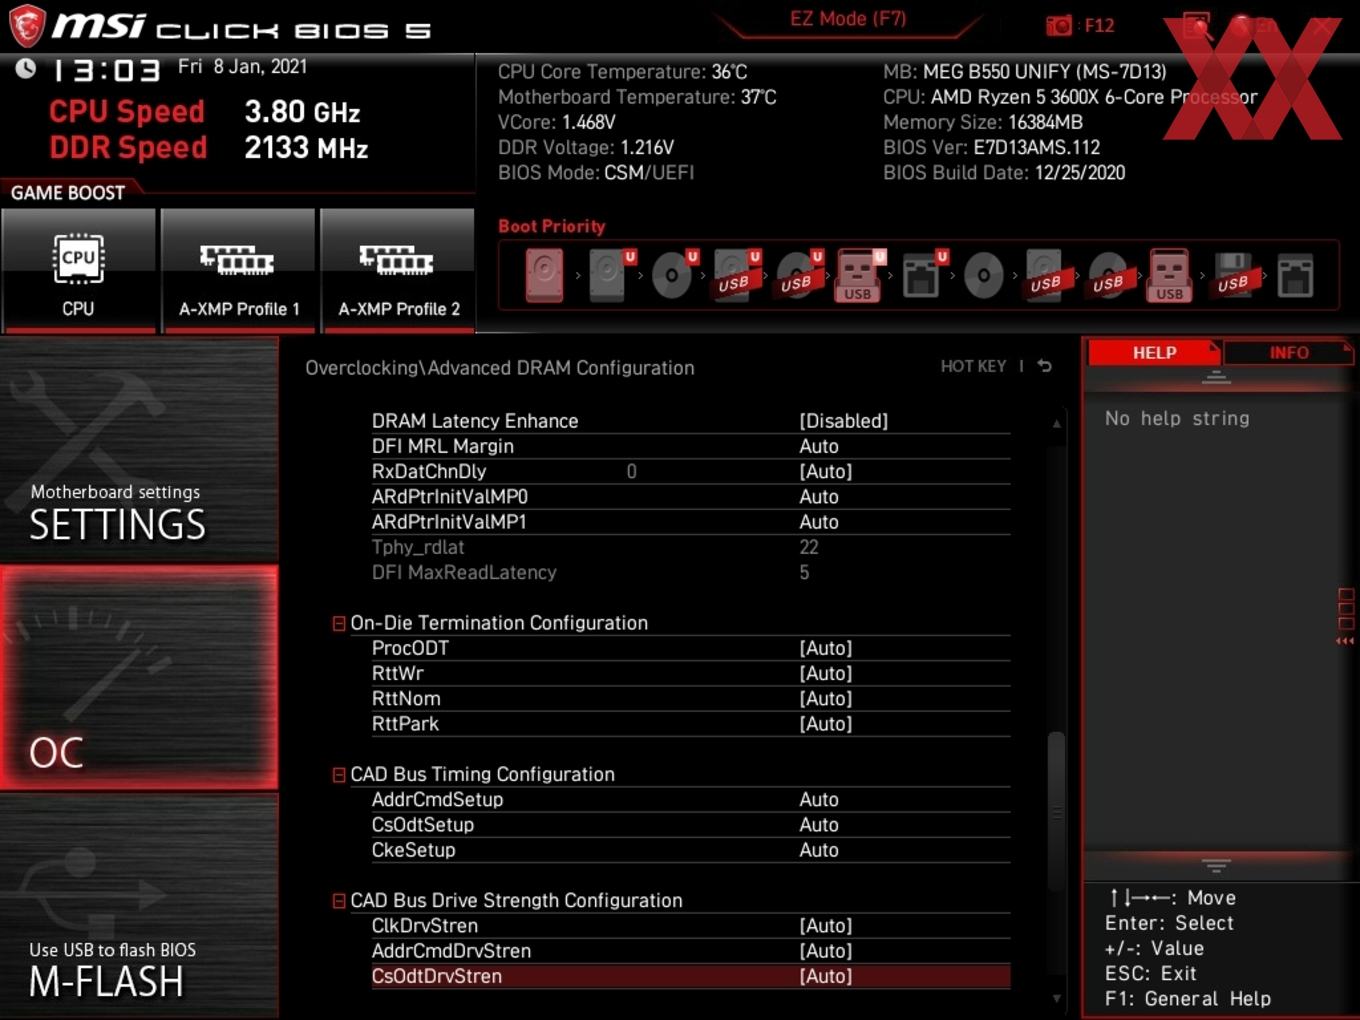
Task: Select the RxDatChnDly row label
Action: [x=429, y=471]
